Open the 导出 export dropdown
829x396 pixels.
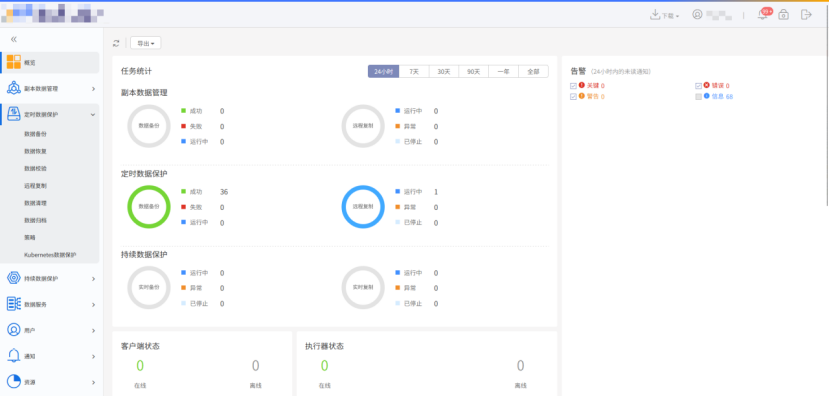click(x=145, y=43)
